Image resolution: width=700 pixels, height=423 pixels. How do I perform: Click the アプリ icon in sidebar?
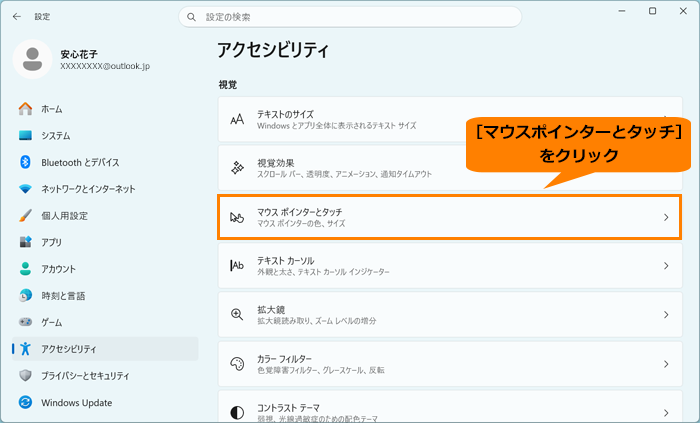click(25, 242)
